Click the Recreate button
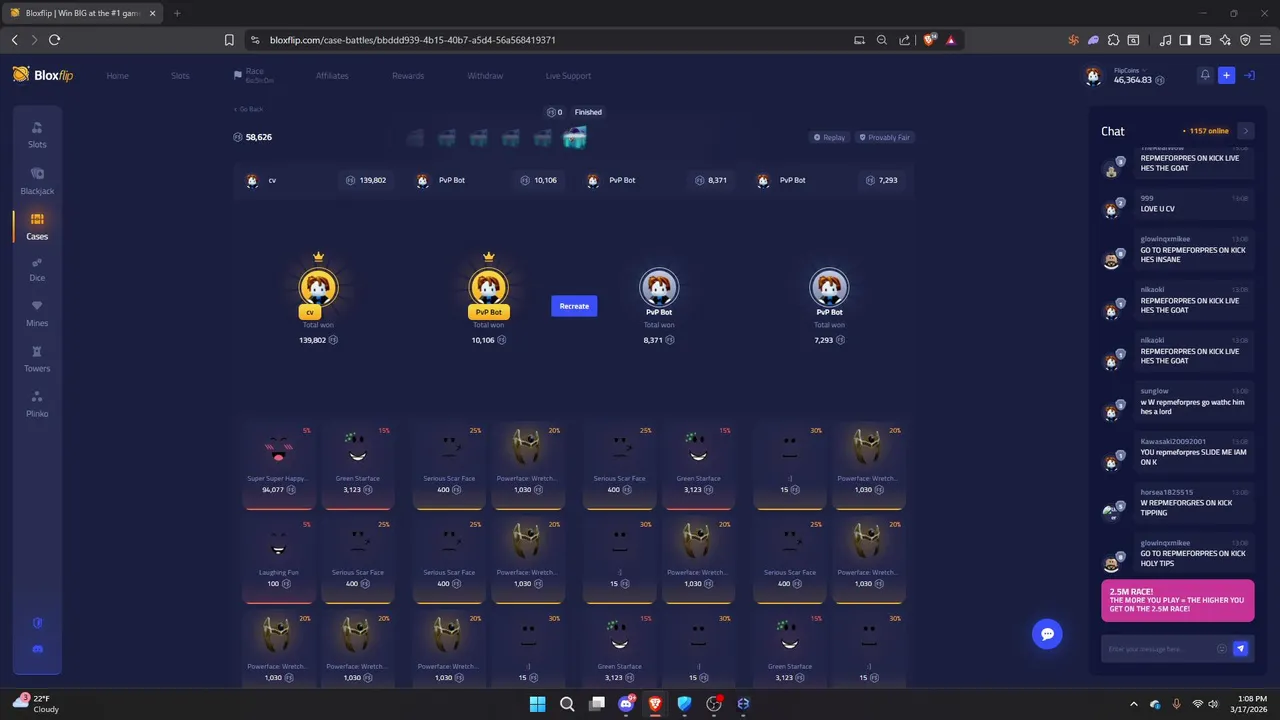The image size is (1280, 720). click(x=574, y=306)
